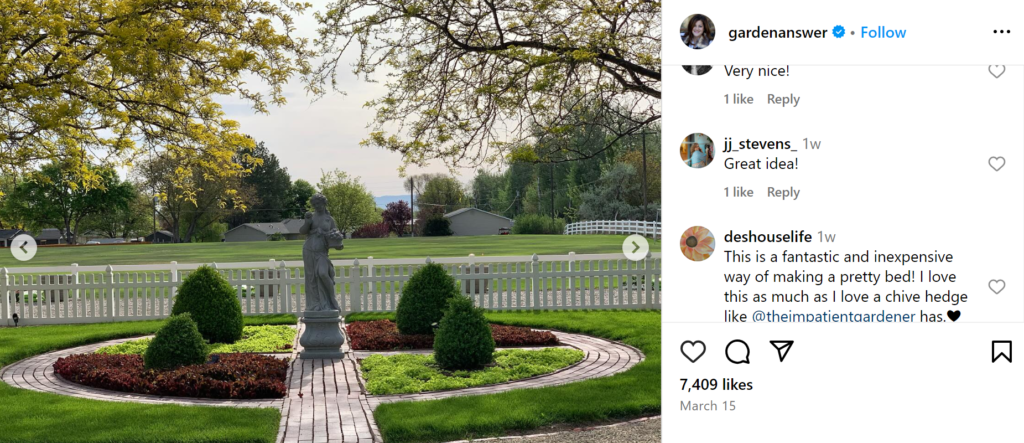The height and width of the screenshot is (443, 1024).
Task: Open the three-dot more options menu
Action: tap(1001, 32)
